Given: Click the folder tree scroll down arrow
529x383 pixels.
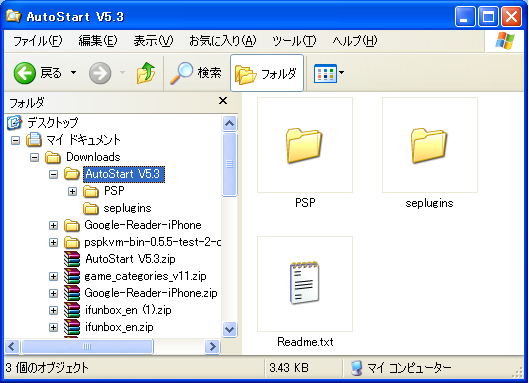Looking at the screenshot, I should 230,329.
